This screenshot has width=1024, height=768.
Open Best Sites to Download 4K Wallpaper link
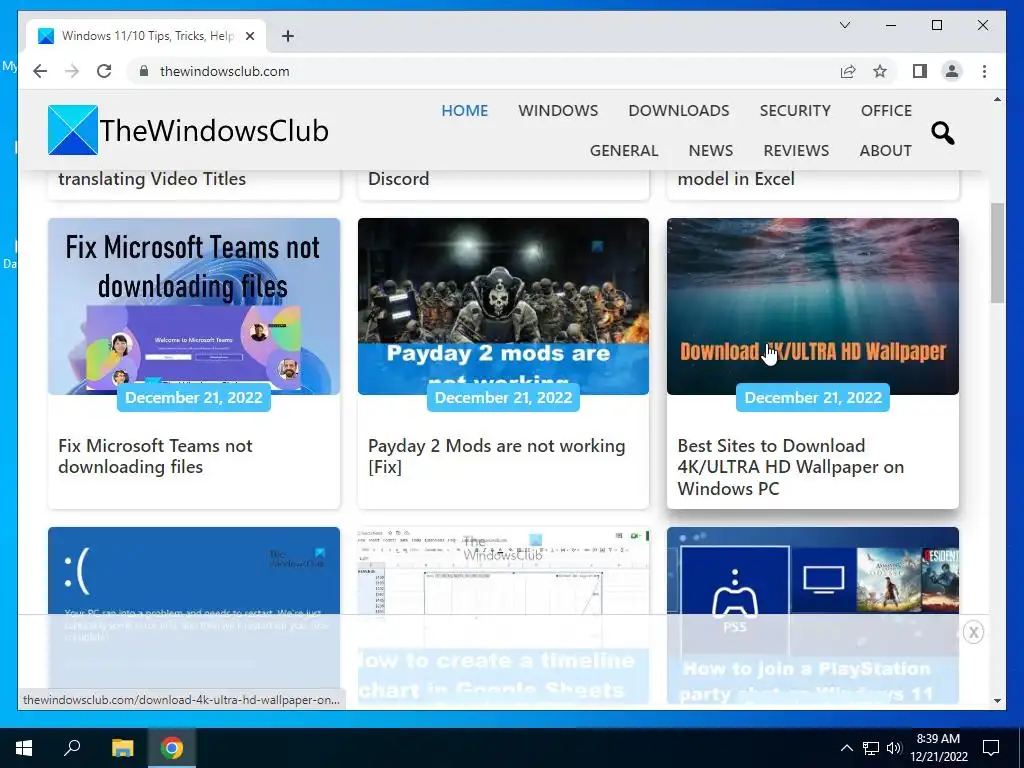[x=790, y=467]
